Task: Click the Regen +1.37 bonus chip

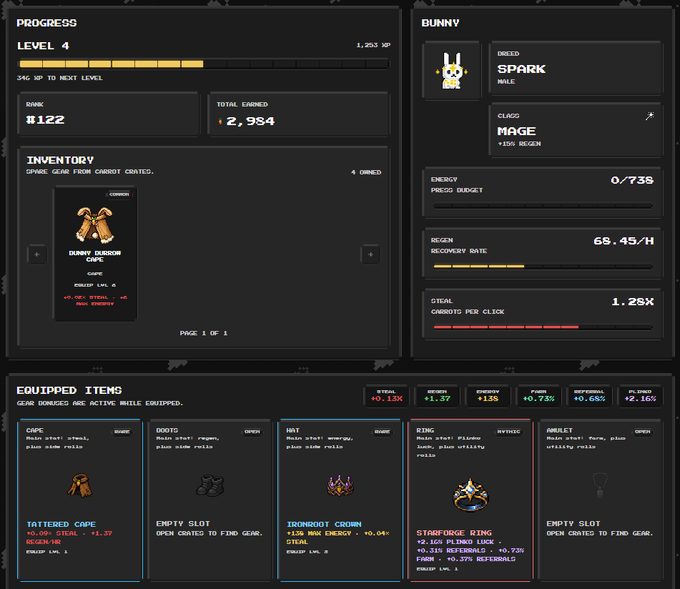Action: click(437, 396)
